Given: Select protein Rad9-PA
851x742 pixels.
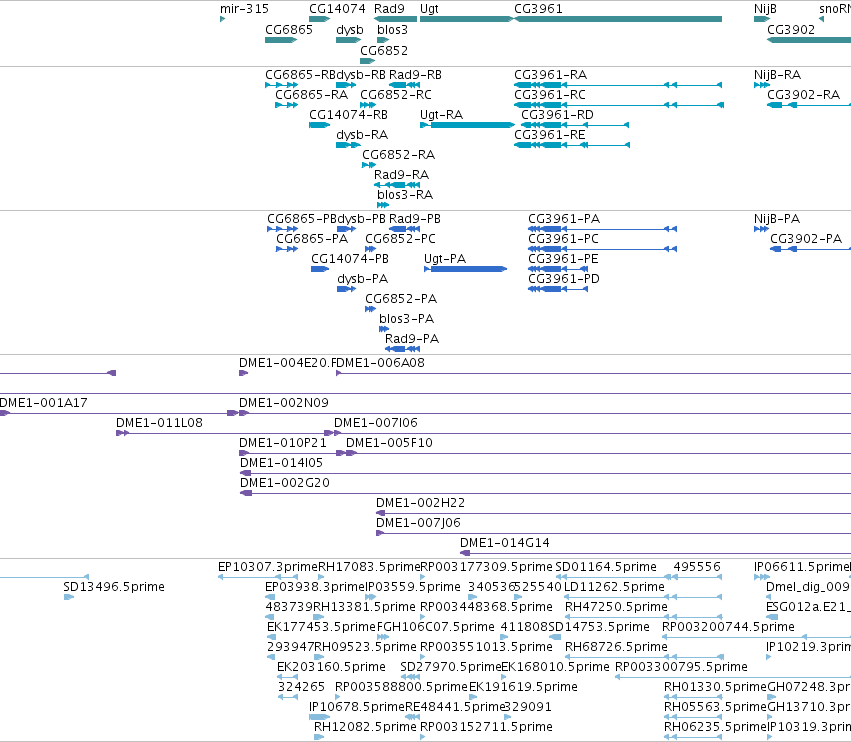Looking at the screenshot, I should (x=412, y=339).
